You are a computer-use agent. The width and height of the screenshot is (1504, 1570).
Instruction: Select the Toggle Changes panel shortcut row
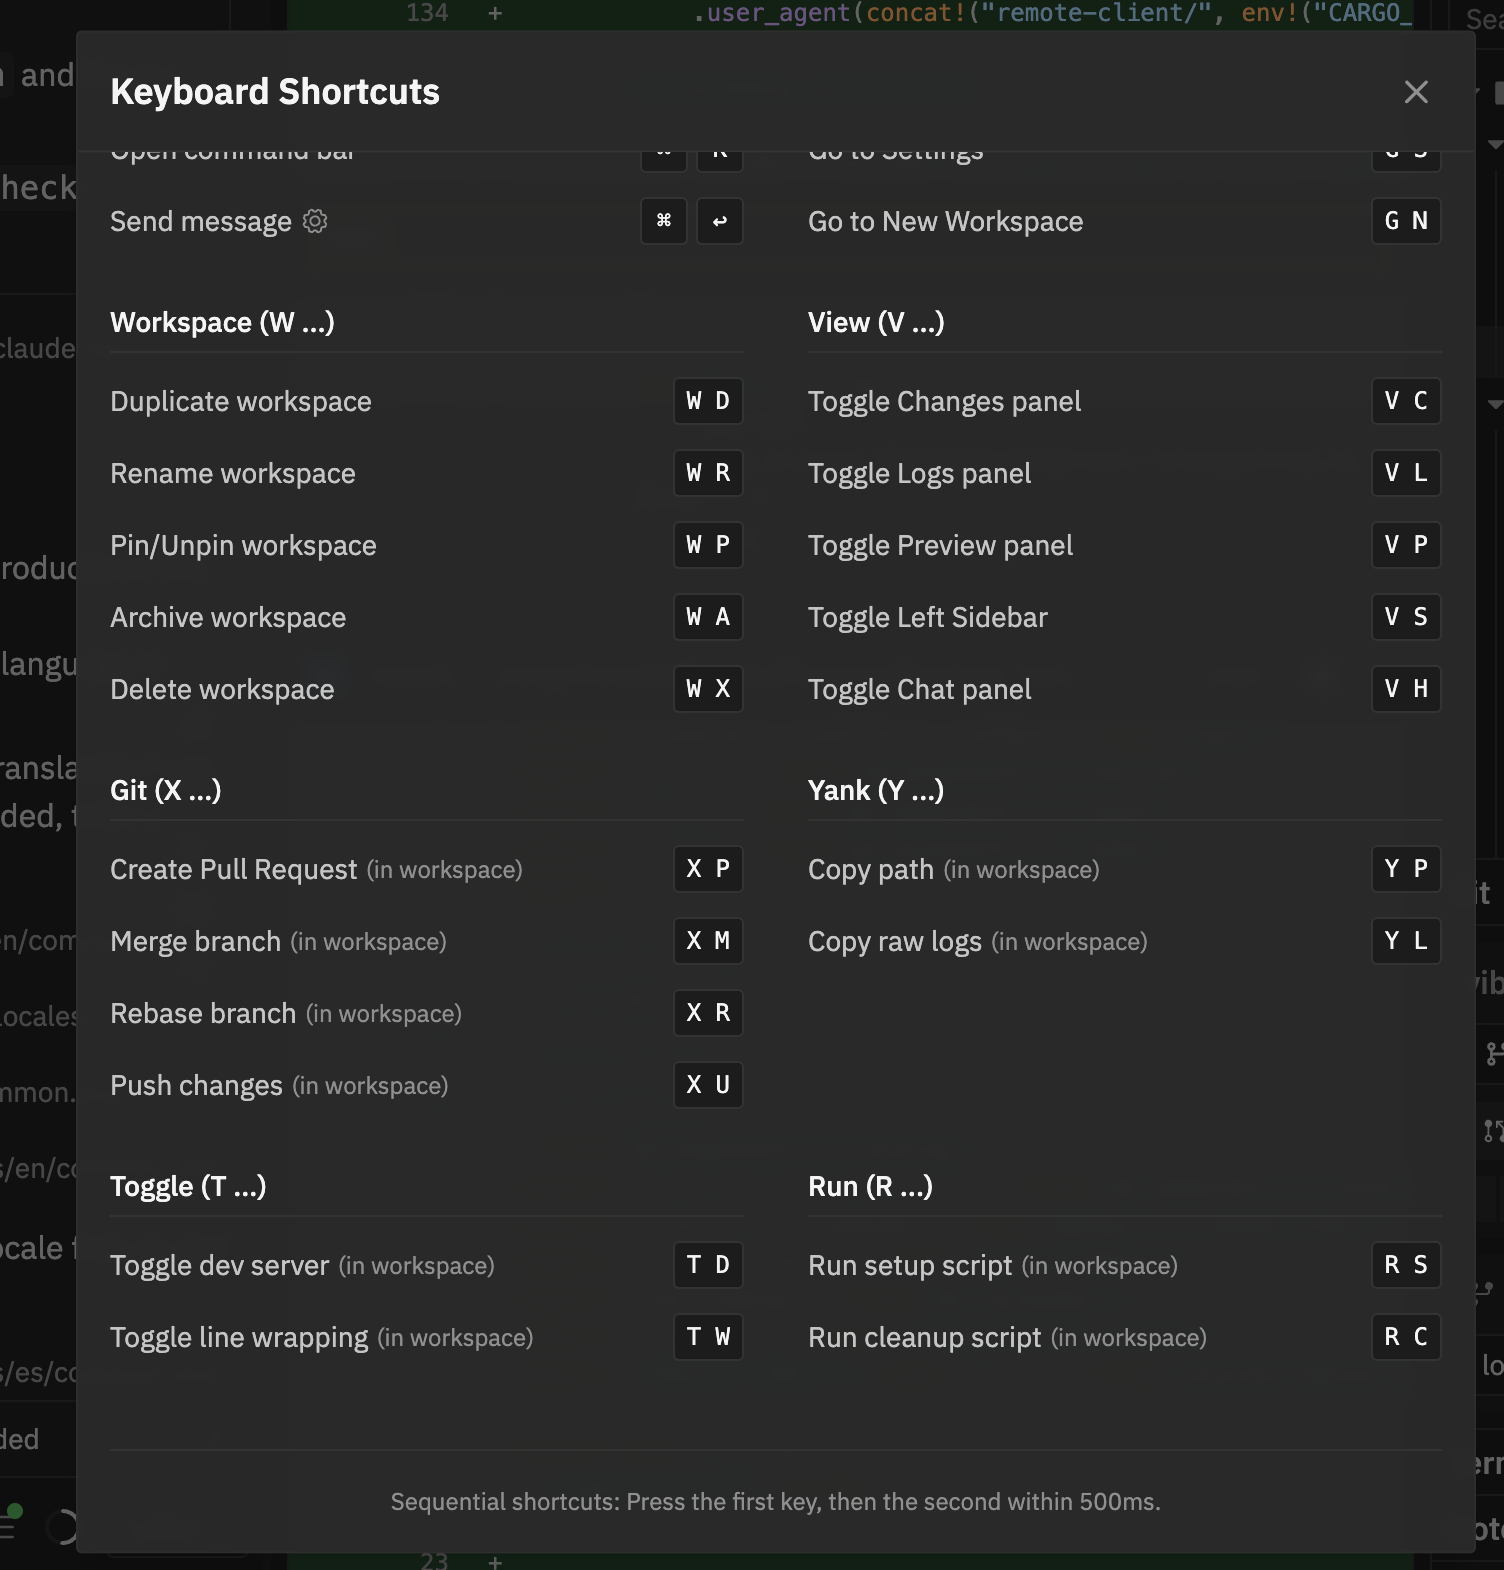[1124, 401]
